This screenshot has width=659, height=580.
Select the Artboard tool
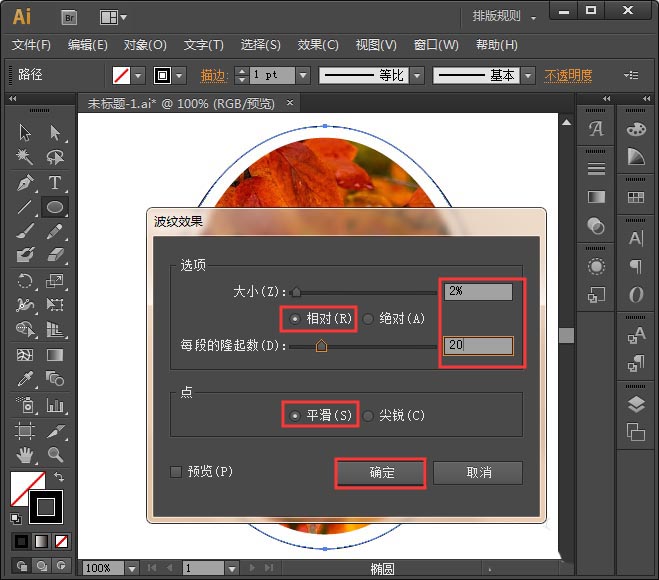click(24, 431)
